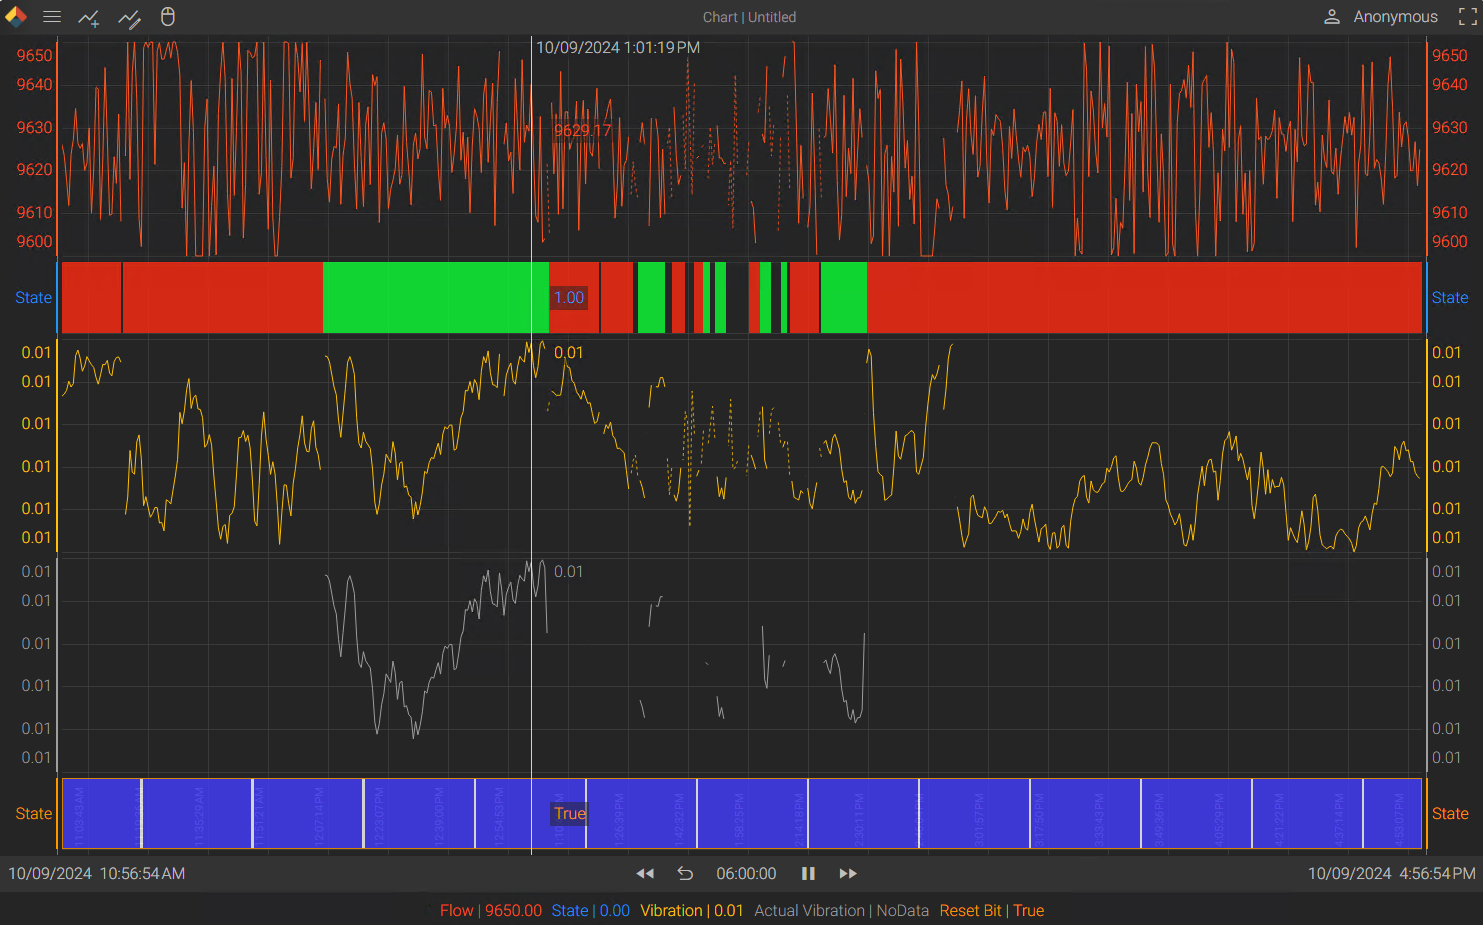1483x925 pixels.
Task: Click the application logo icon
Action: point(16,17)
